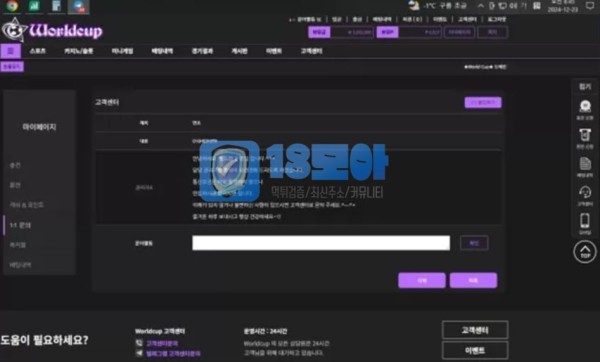Open the 텔레그램 고객센터문의 link in footer
This screenshot has height=362, width=600.
(173, 354)
